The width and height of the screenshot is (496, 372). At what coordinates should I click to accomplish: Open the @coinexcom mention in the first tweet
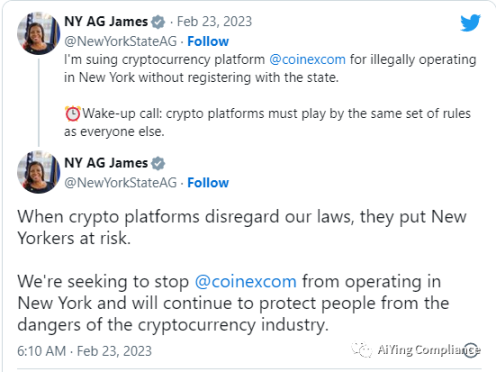pos(307,60)
